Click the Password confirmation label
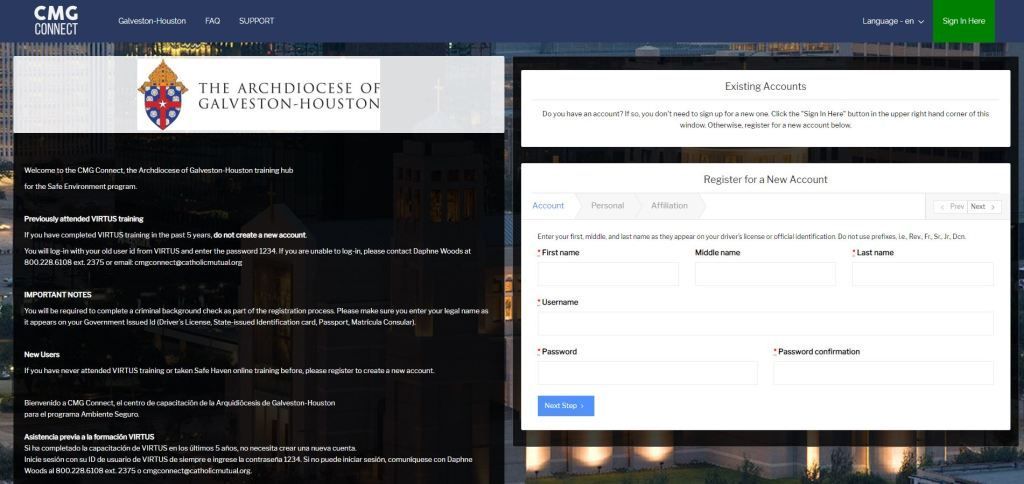Viewport: 1024px width, 484px height. tap(819, 351)
